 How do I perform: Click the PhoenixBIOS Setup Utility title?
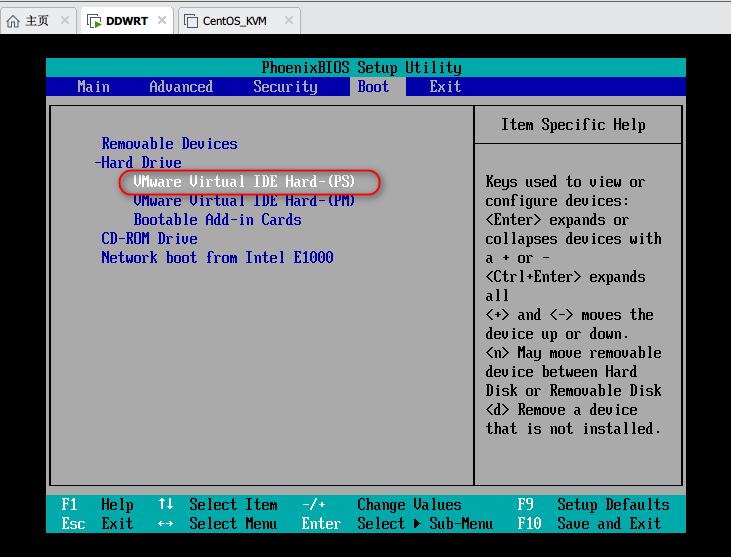point(362,68)
